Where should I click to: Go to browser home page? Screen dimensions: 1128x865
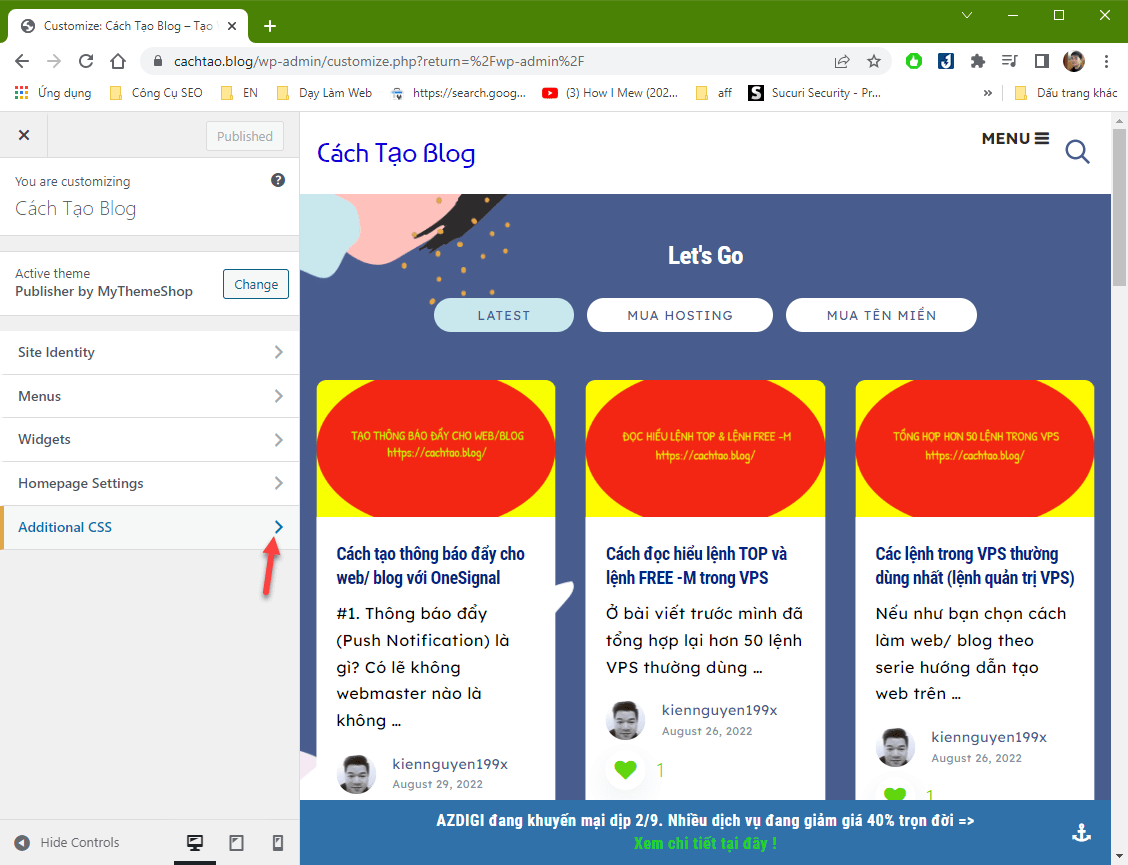pos(118,61)
